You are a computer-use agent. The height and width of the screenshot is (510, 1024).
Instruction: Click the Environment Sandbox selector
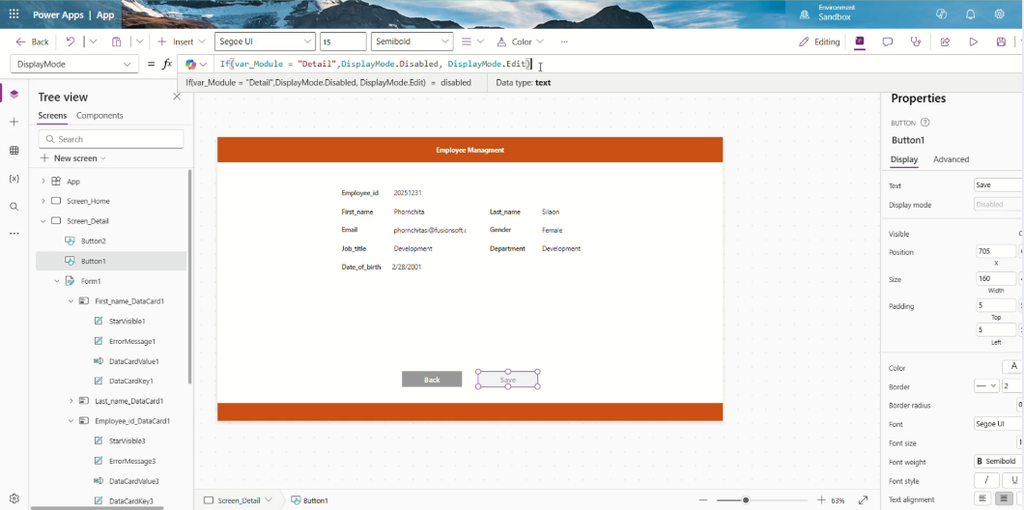tap(827, 13)
